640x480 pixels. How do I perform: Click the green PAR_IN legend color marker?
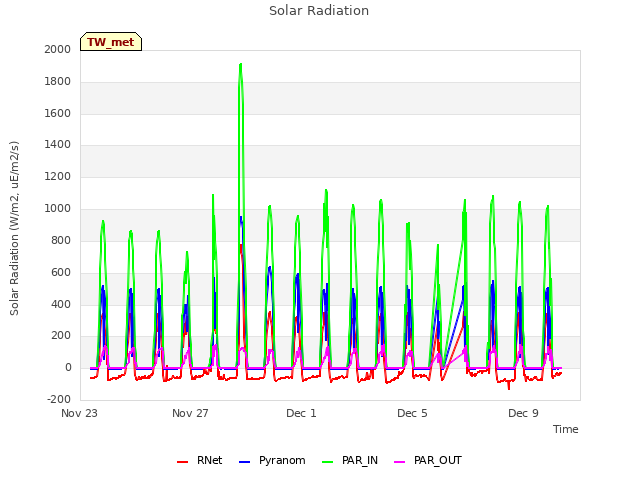[x=328, y=462]
